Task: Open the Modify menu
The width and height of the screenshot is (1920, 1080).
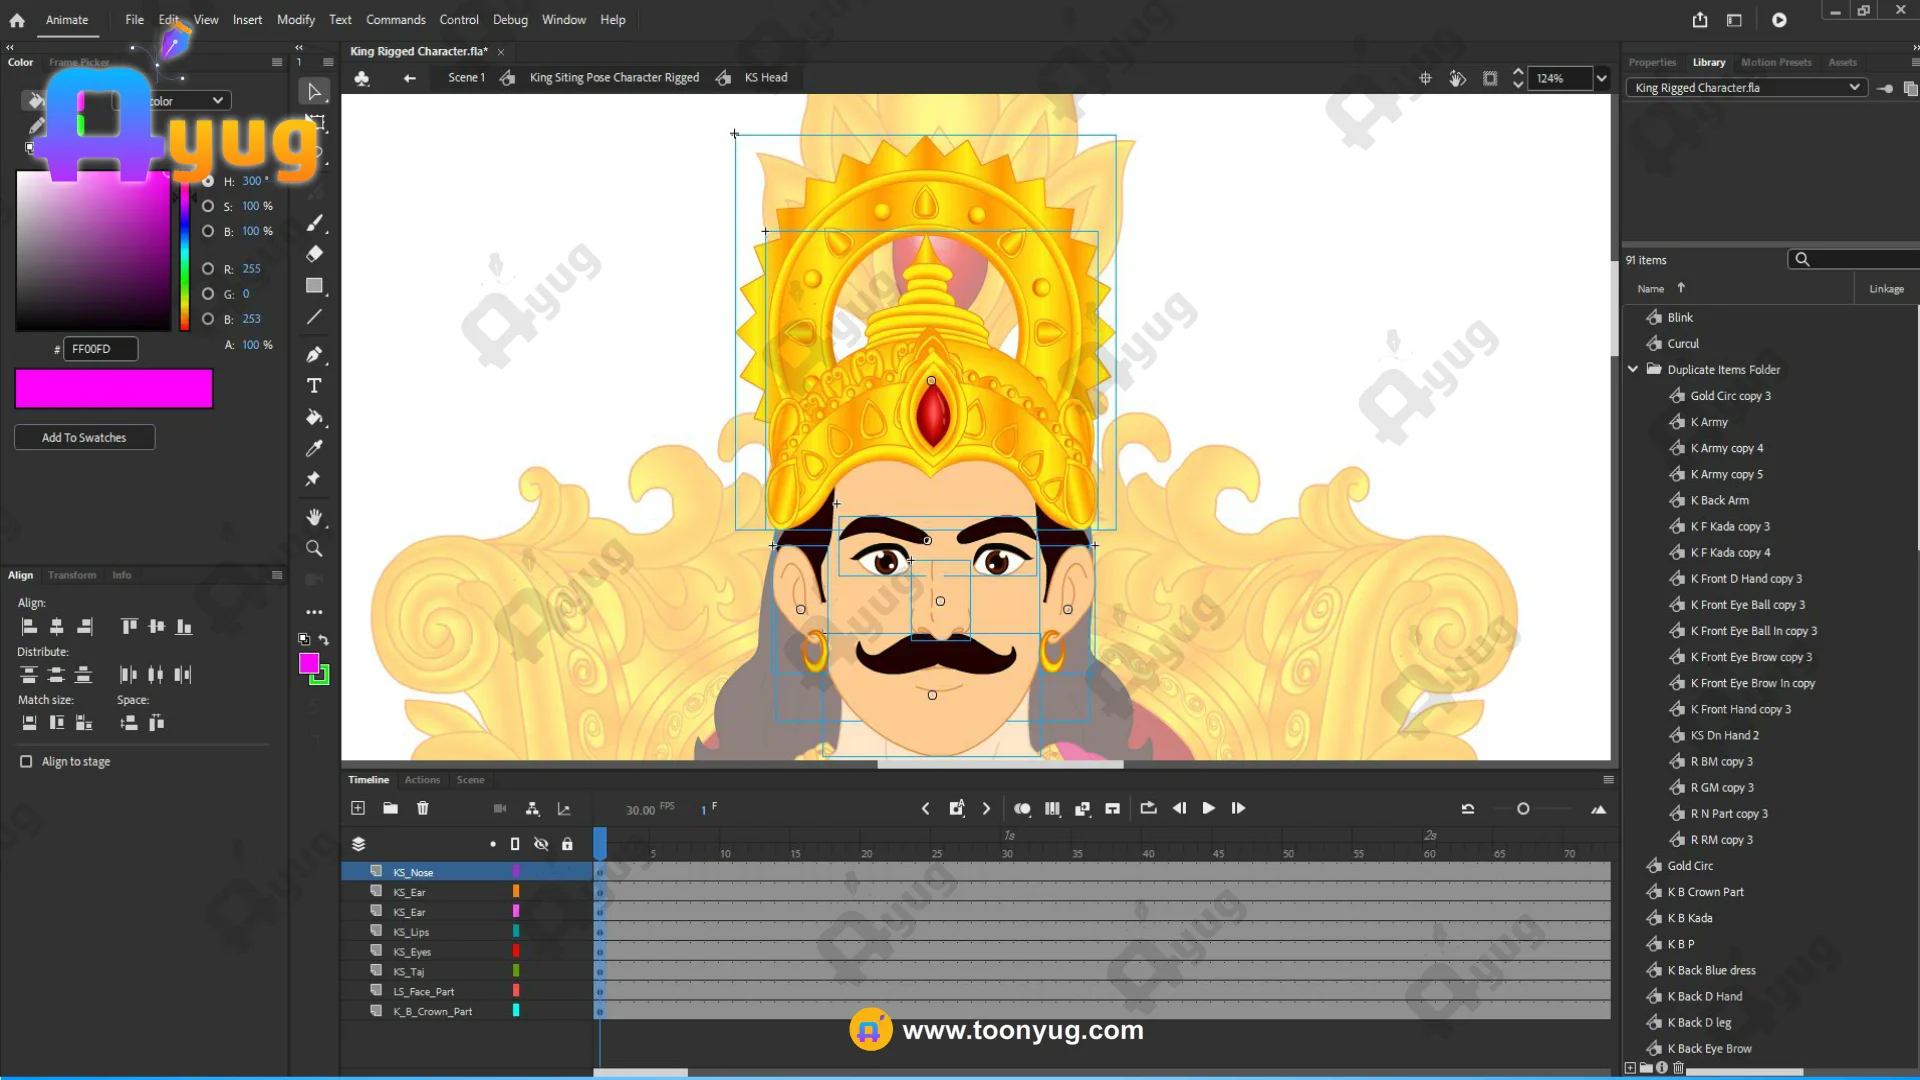Action: [x=295, y=20]
